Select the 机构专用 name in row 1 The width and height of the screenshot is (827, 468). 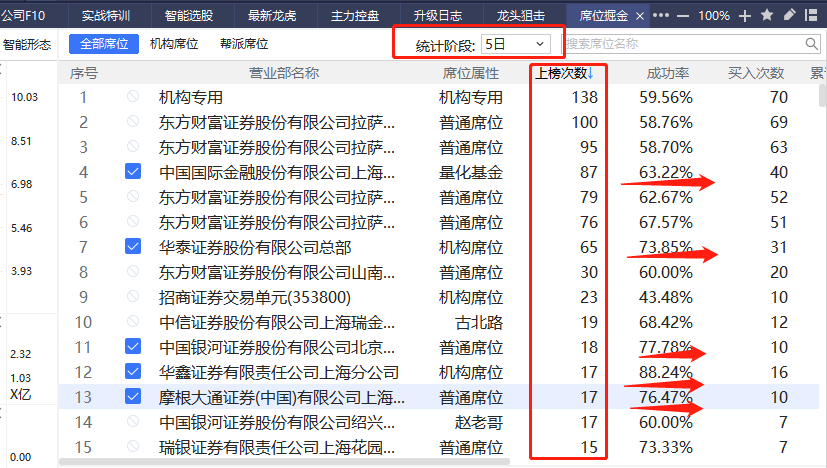191,97
